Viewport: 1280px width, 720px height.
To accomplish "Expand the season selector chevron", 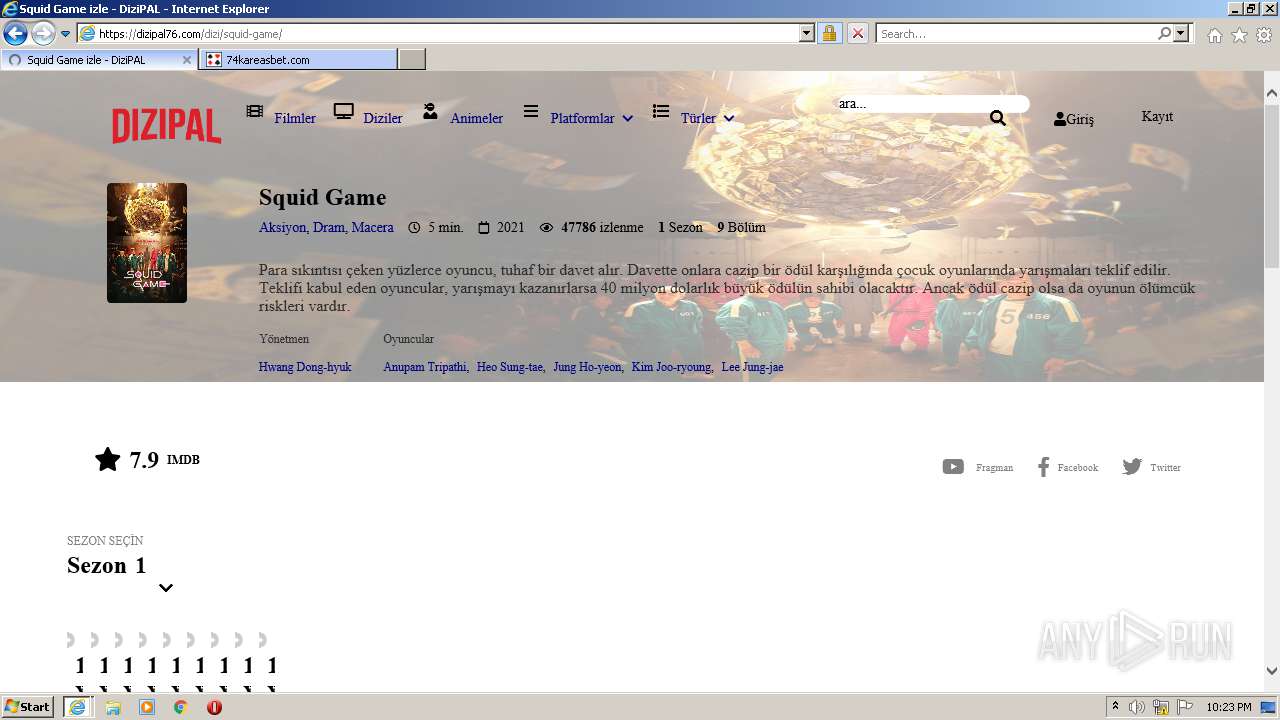I will pos(166,588).
